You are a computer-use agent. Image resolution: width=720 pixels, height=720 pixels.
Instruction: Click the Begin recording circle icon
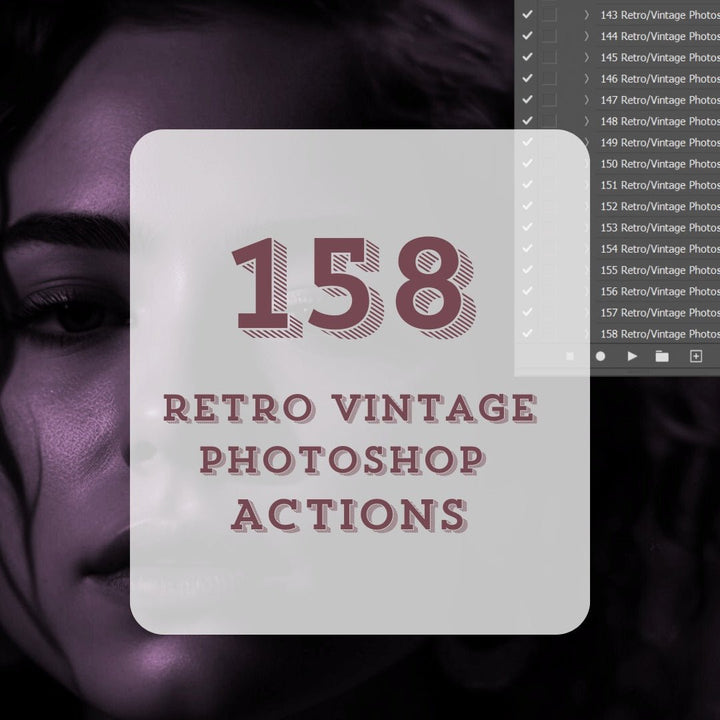click(600, 356)
